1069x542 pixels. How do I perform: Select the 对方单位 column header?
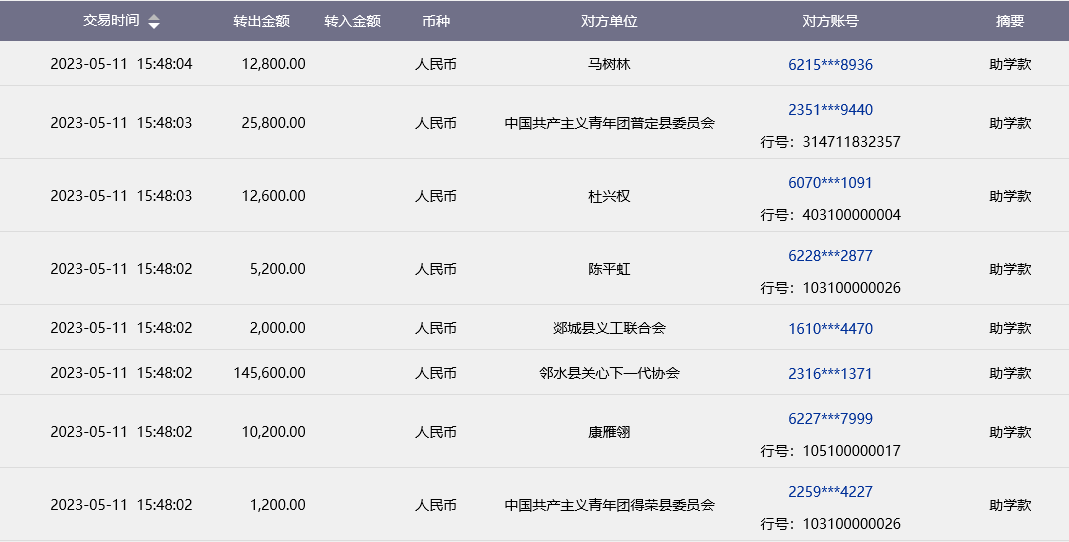[609, 21]
